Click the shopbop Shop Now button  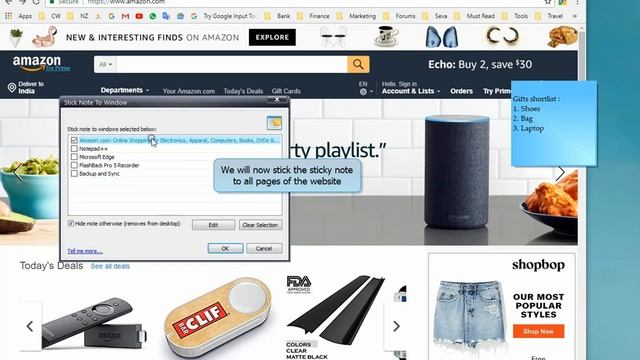(538, 331)
